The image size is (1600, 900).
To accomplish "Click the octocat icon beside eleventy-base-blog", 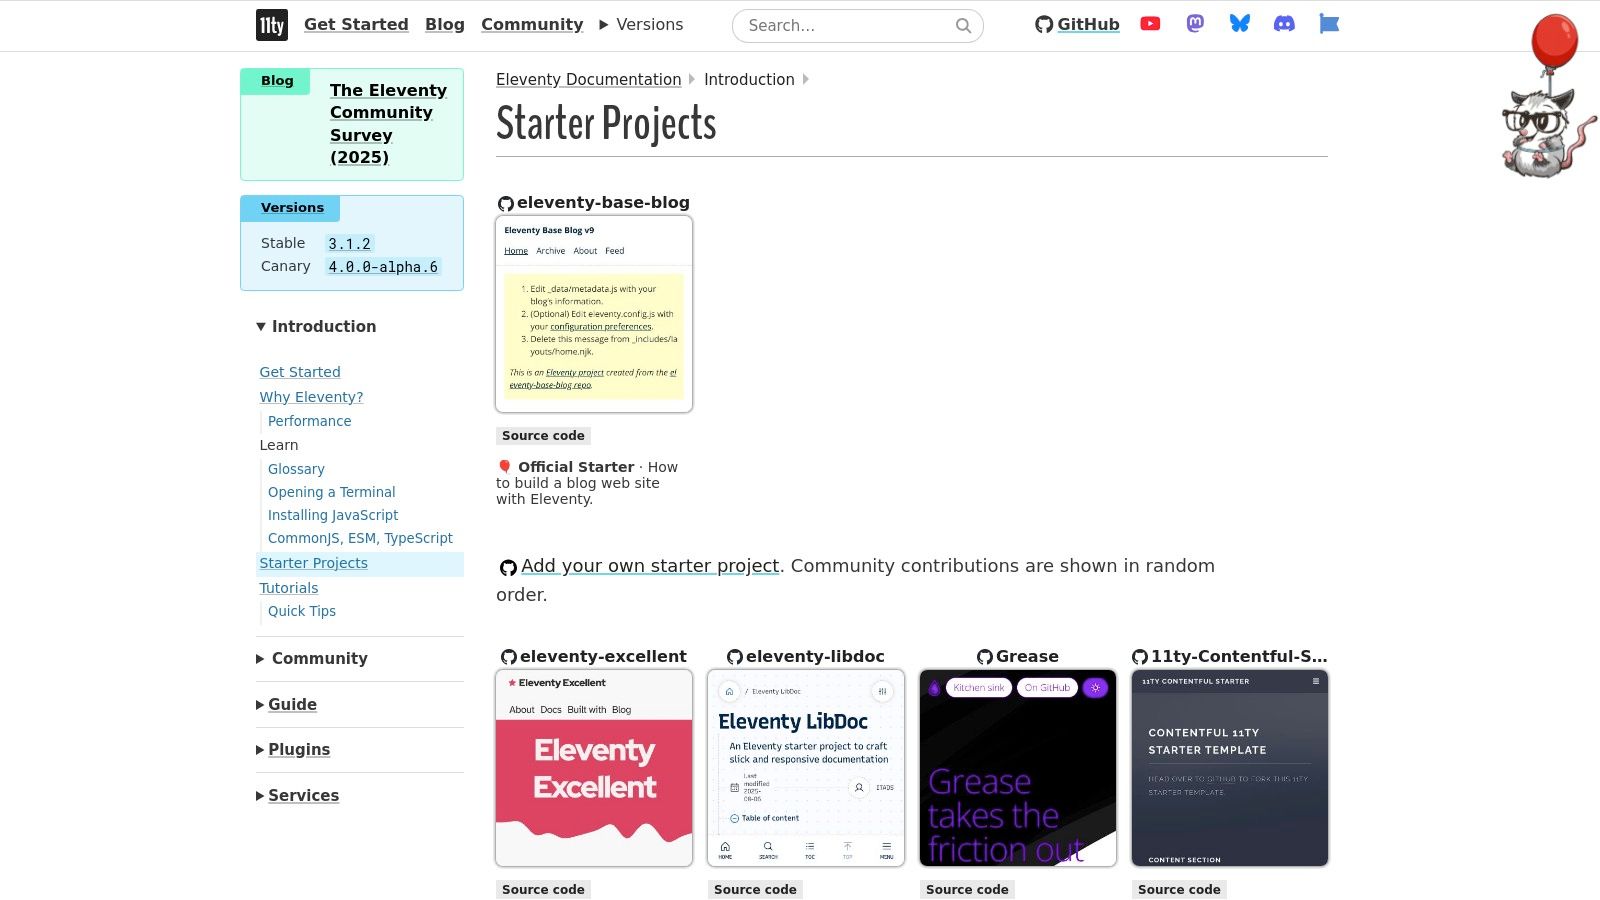I will tap(506, 203).
